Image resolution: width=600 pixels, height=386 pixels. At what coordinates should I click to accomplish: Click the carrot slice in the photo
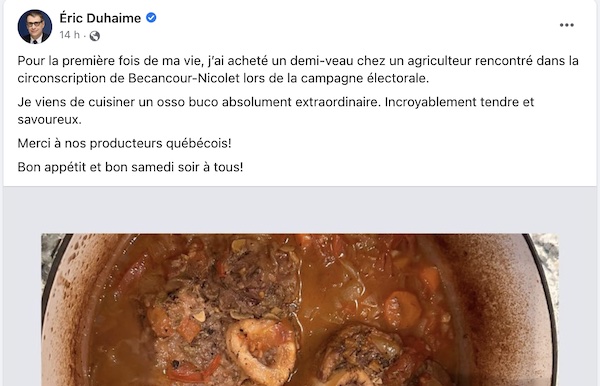pyautogui.click(x=403, y=309)
